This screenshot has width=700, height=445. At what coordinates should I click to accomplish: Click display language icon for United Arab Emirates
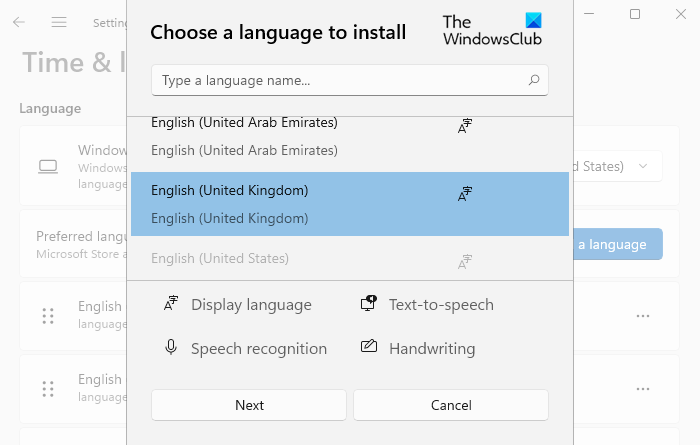click(x=464, y=126)
